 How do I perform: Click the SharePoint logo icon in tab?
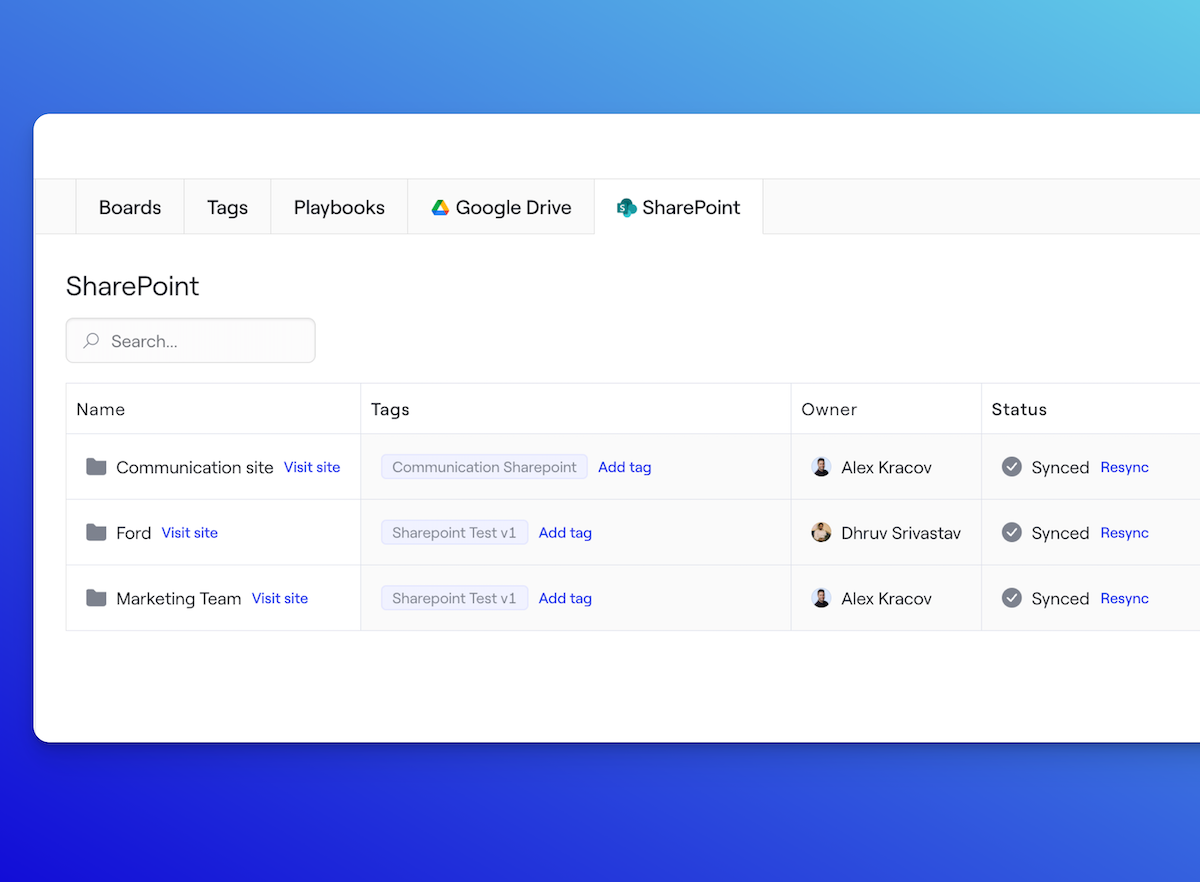(x=627, y=208)
